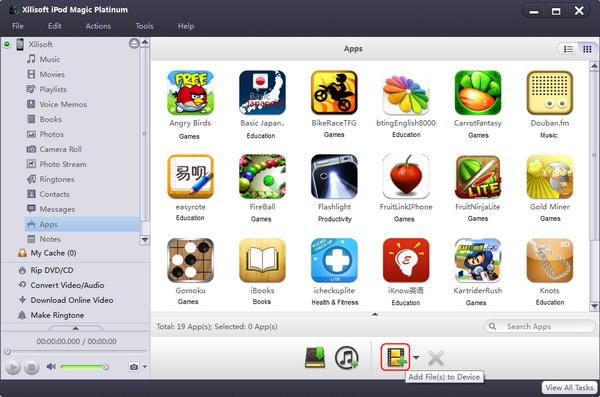600x397 pixels.
Task: Open Ringtones in the sidebar
Action: (x=57, y=179)
